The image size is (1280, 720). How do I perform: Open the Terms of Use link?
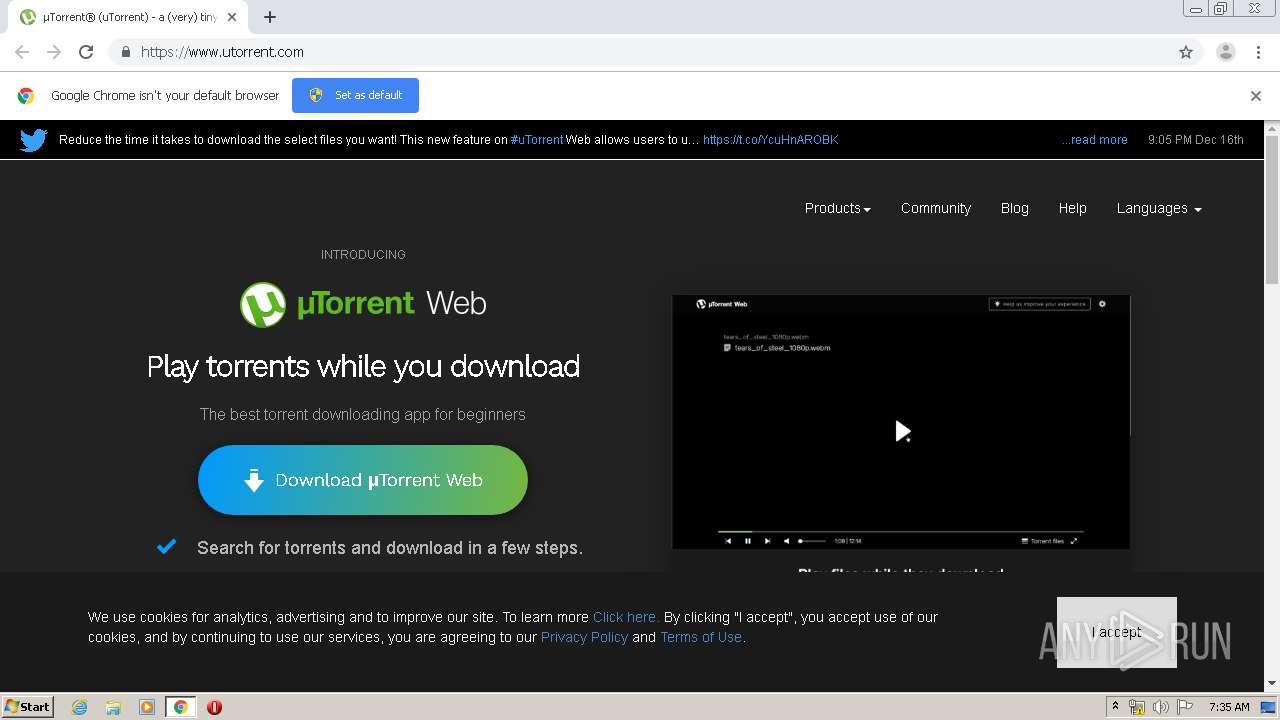point(701,637)
